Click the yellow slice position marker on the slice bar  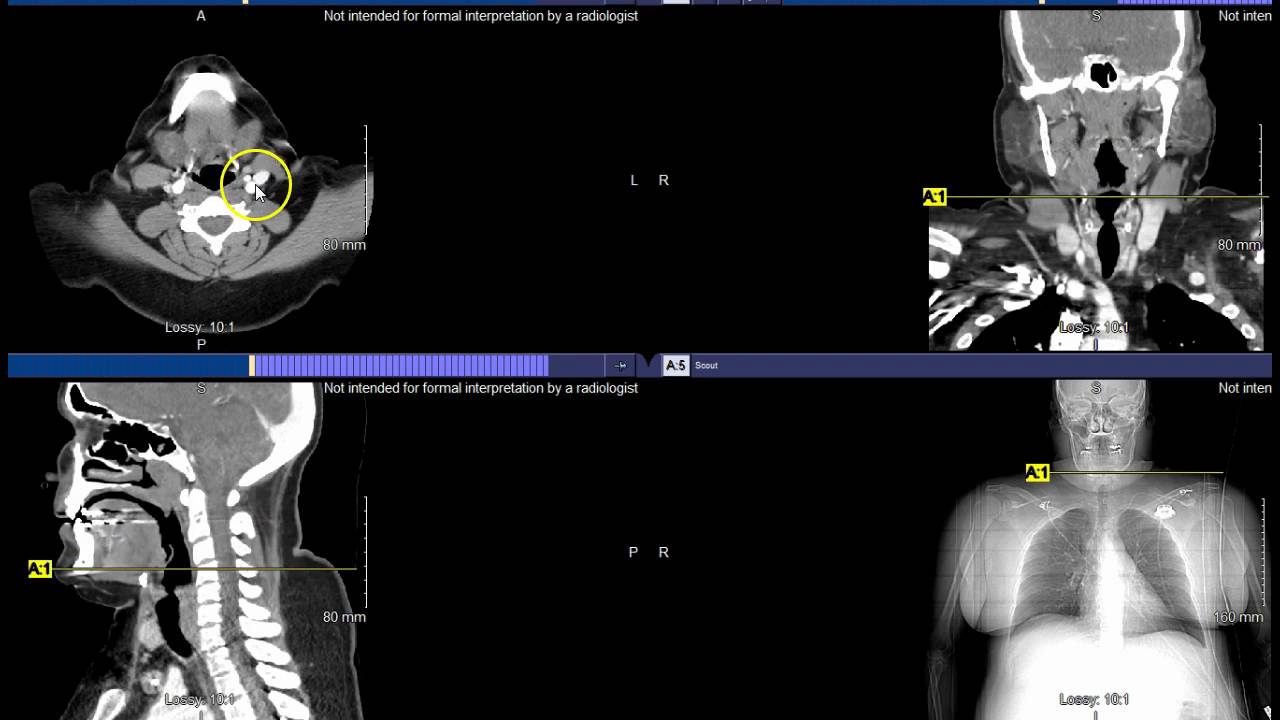pos(252,366)
